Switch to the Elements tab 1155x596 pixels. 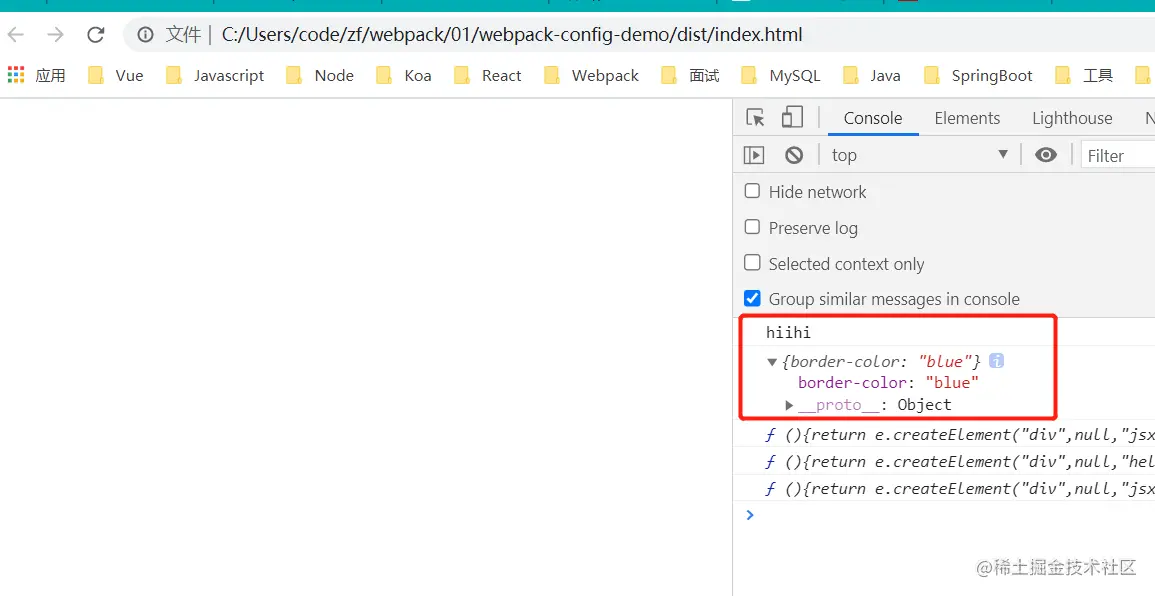click(x=967, y=119)
